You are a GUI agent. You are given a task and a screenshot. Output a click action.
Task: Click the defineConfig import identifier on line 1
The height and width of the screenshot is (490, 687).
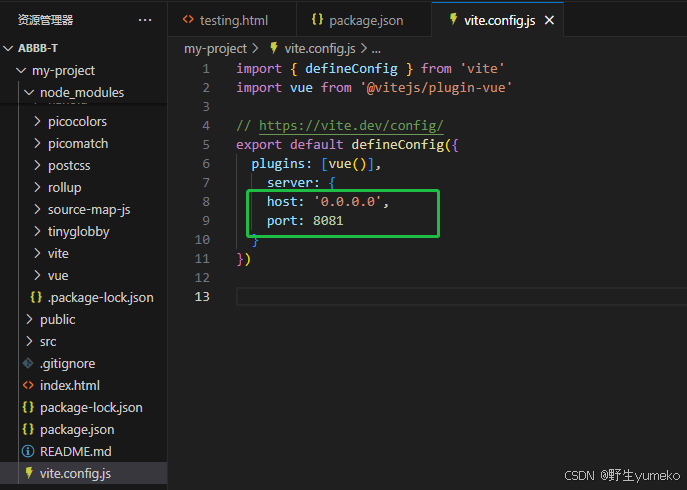pyautogui.click(x=351, y=69)
